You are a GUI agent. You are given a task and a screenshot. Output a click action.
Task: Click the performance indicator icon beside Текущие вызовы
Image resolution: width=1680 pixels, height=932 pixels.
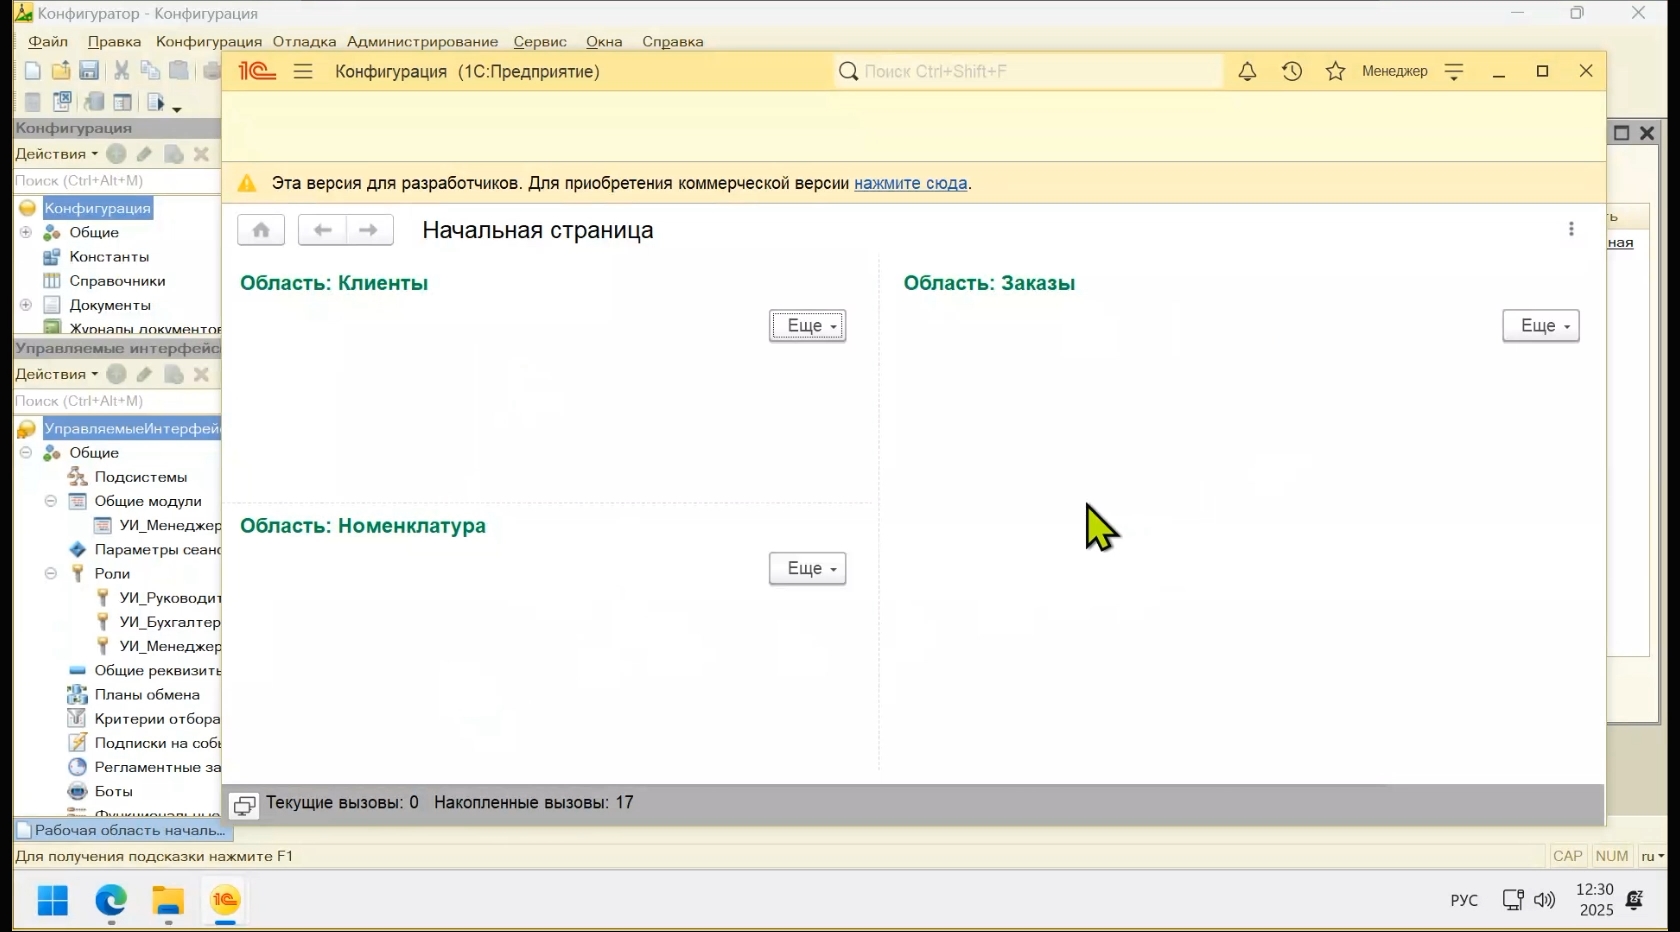tap(244, 805)
